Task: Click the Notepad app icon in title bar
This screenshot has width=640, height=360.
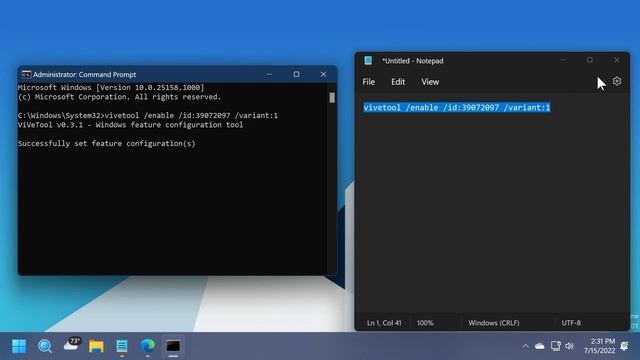Action: point(368,60)
